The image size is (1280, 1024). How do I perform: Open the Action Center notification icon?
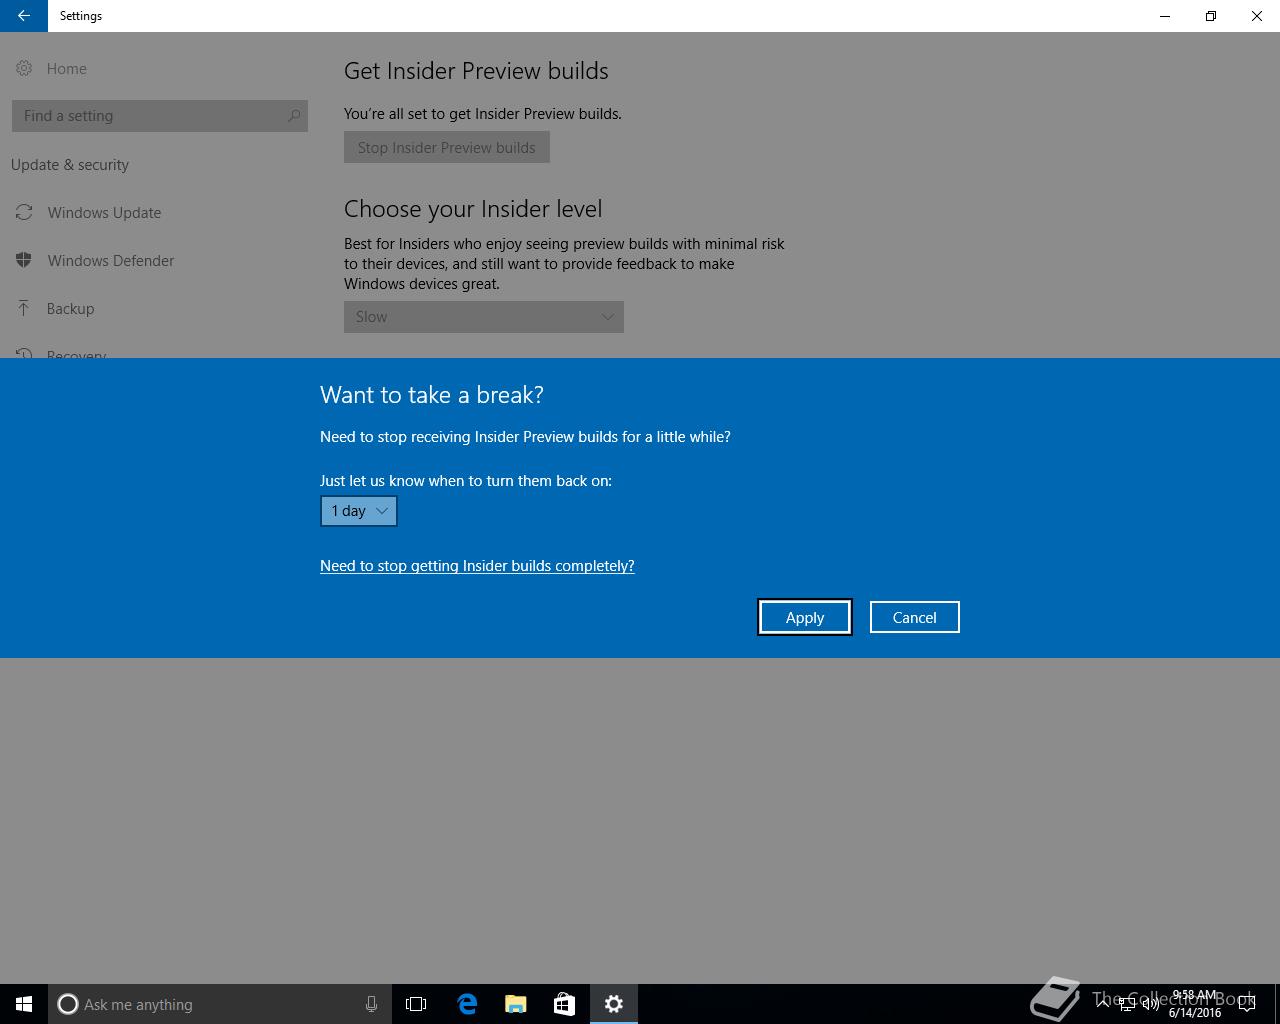click(x=1246, y=1004)
